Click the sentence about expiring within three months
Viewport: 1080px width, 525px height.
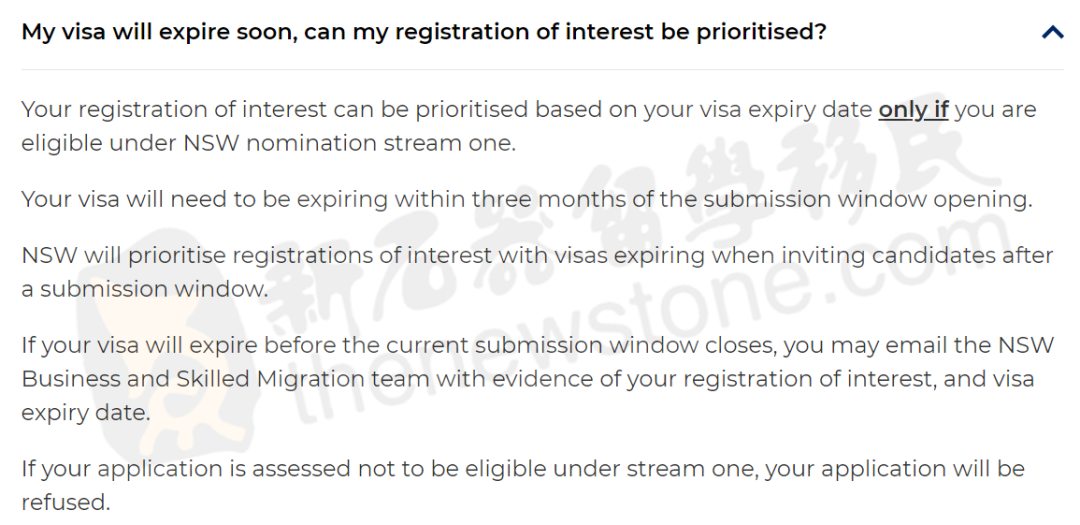pyautogui.click(x=527, y=200)
